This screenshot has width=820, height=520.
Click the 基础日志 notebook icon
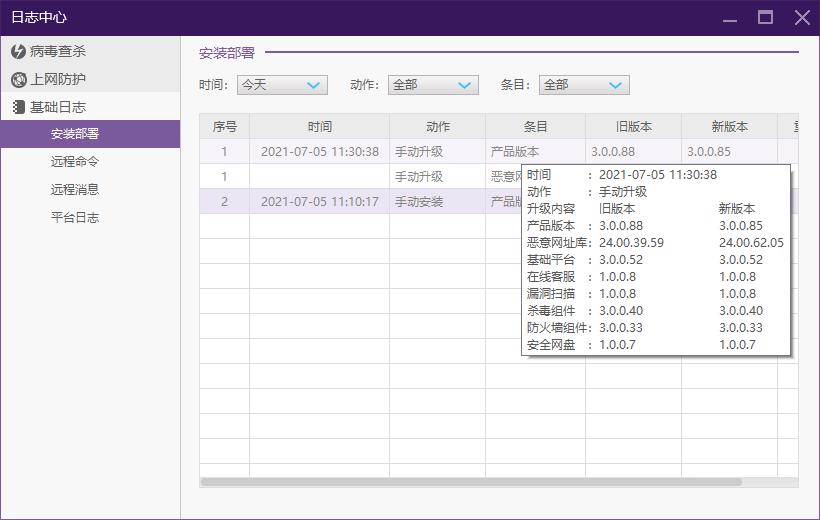coord(18,107)
